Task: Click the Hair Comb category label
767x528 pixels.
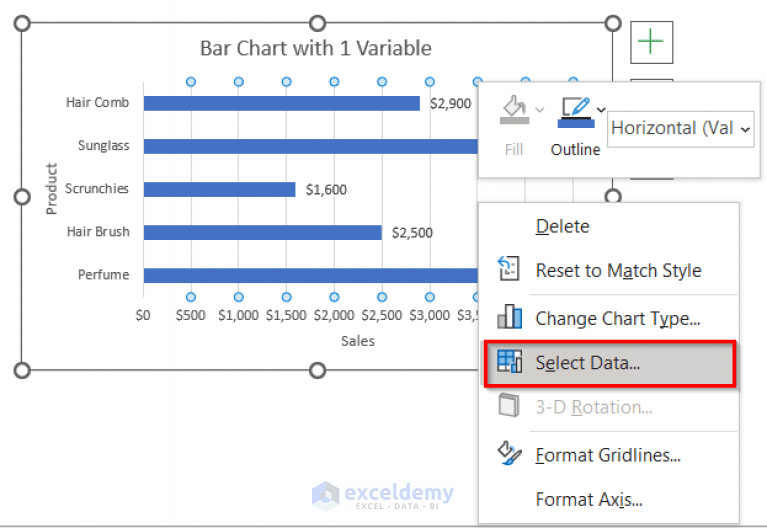Action: (98, 102)
